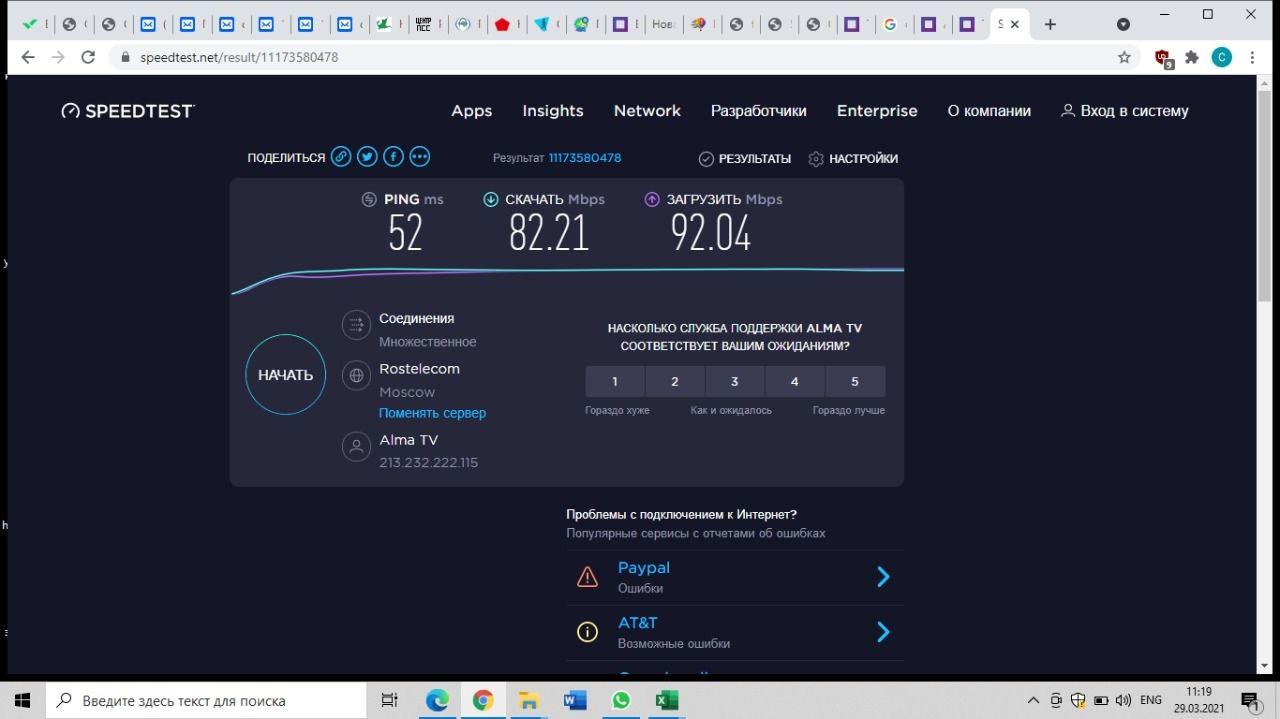1280x719 pixels.
Task: Click Поменять сервер link
Action: pos(432,413)
